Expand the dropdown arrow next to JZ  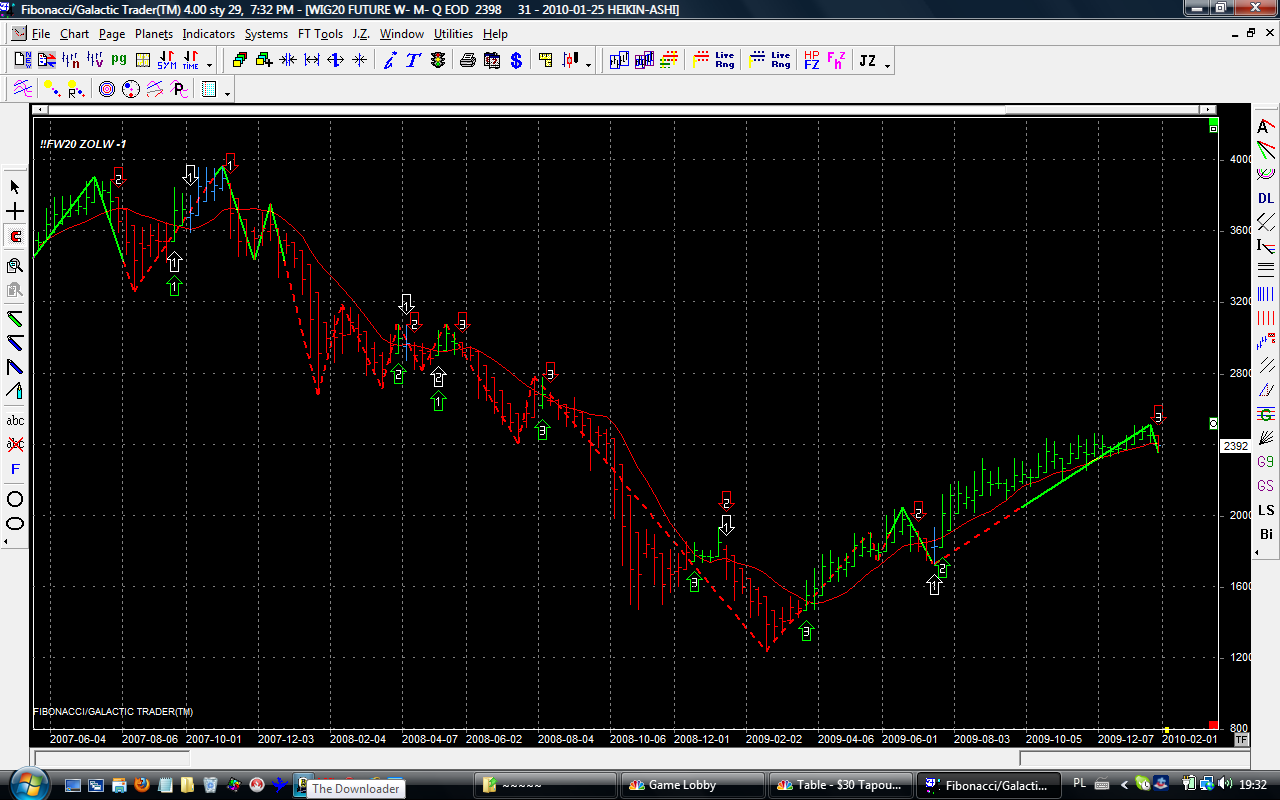click(x=887, y=65)
